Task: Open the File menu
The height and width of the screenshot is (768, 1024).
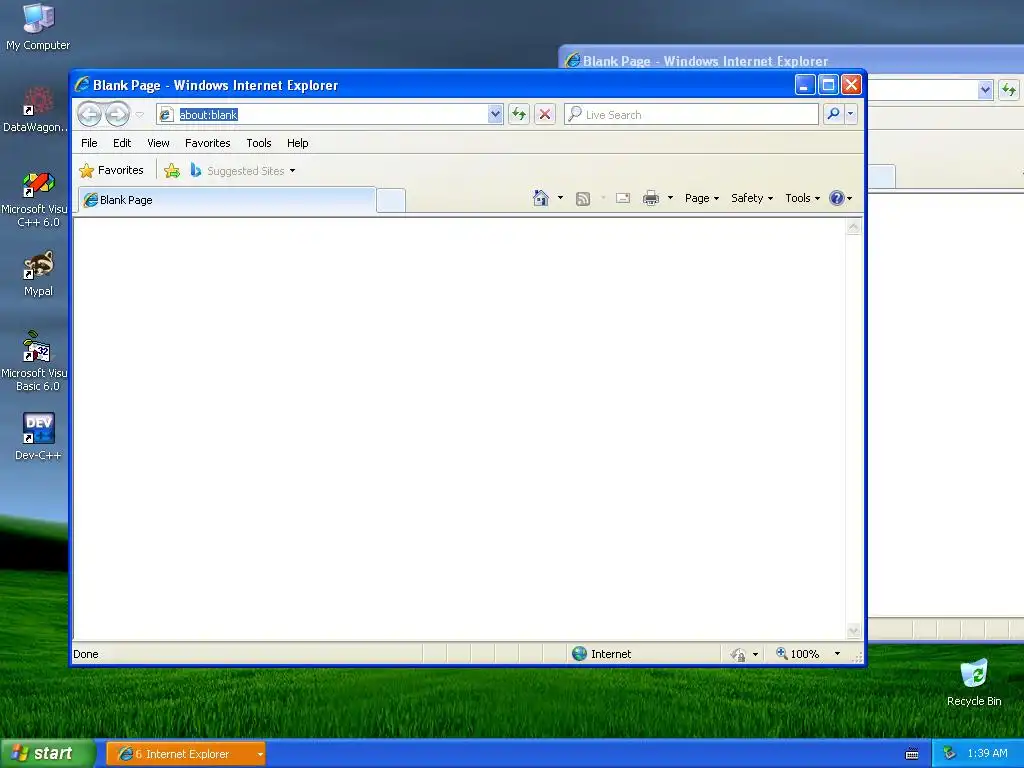Action: (x=89, y=143)
